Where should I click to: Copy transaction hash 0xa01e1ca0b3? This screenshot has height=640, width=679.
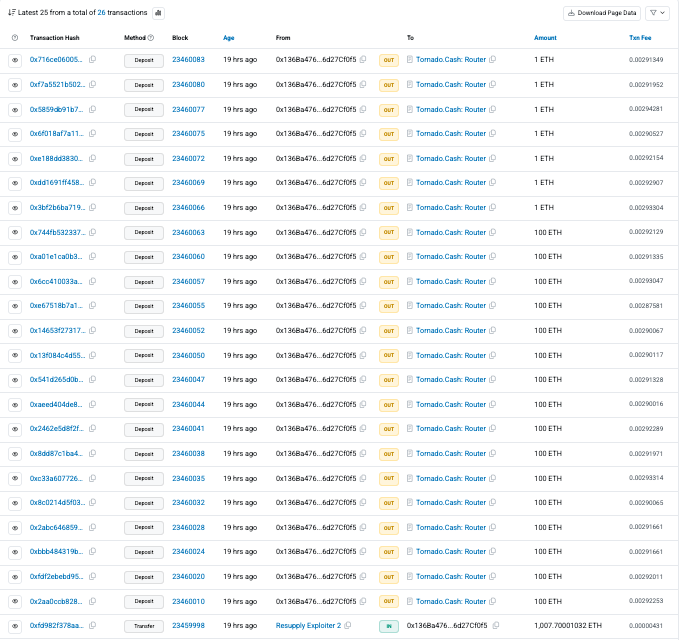point(92,256)
